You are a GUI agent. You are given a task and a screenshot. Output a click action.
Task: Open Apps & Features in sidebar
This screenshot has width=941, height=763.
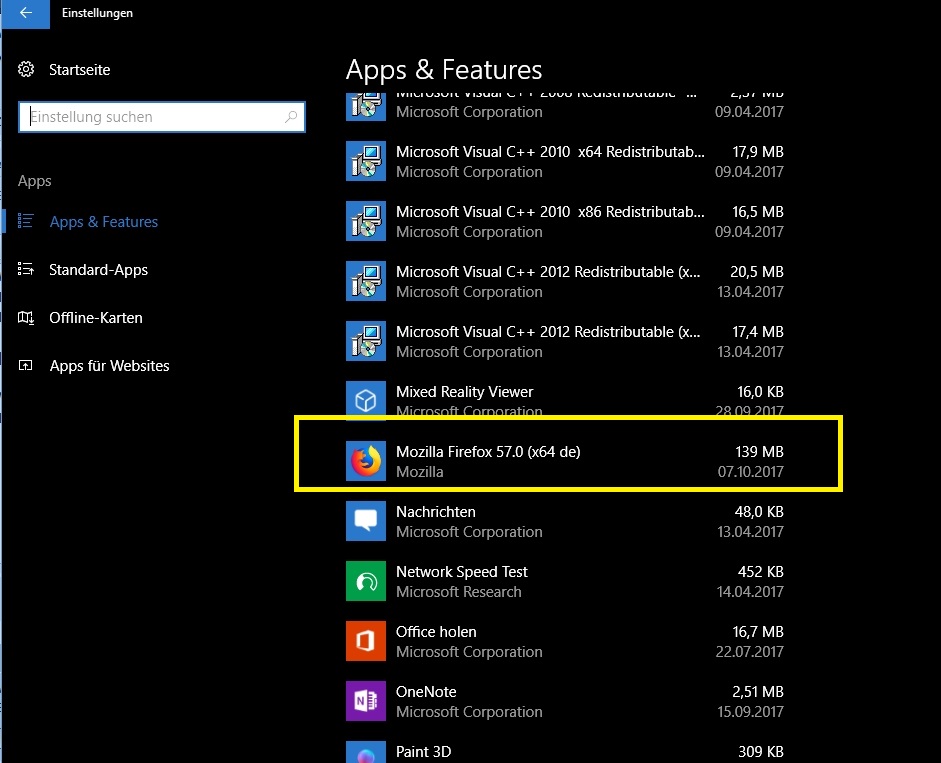coord(103,222)
